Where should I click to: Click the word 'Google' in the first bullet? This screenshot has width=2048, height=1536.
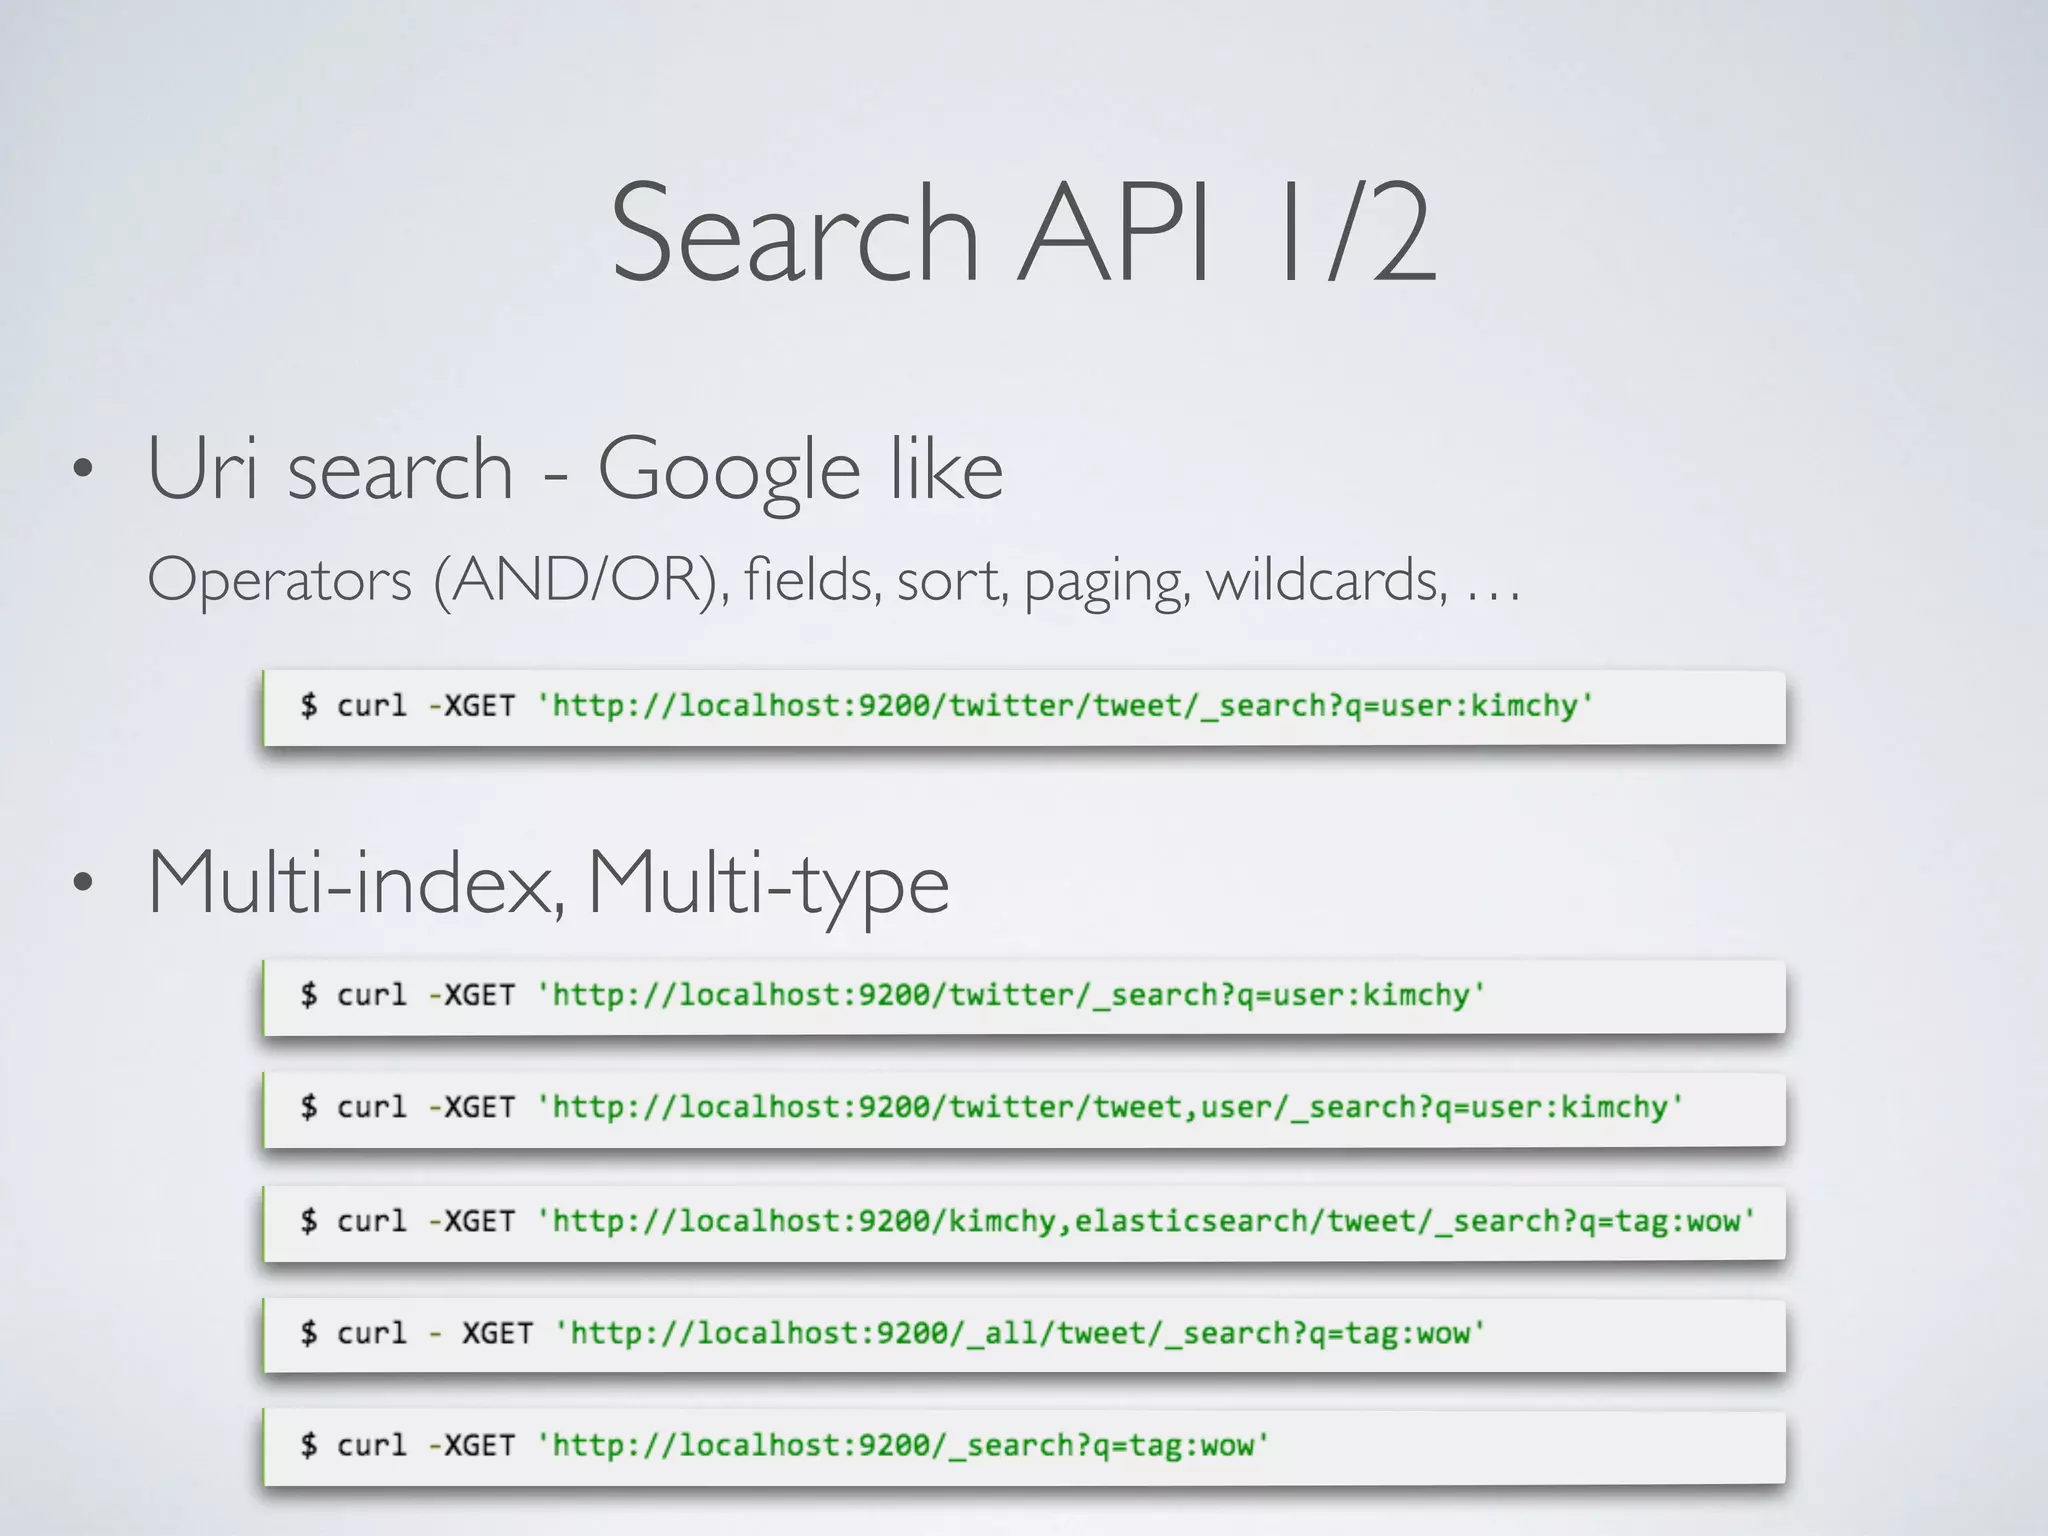(x=728, y=469)
